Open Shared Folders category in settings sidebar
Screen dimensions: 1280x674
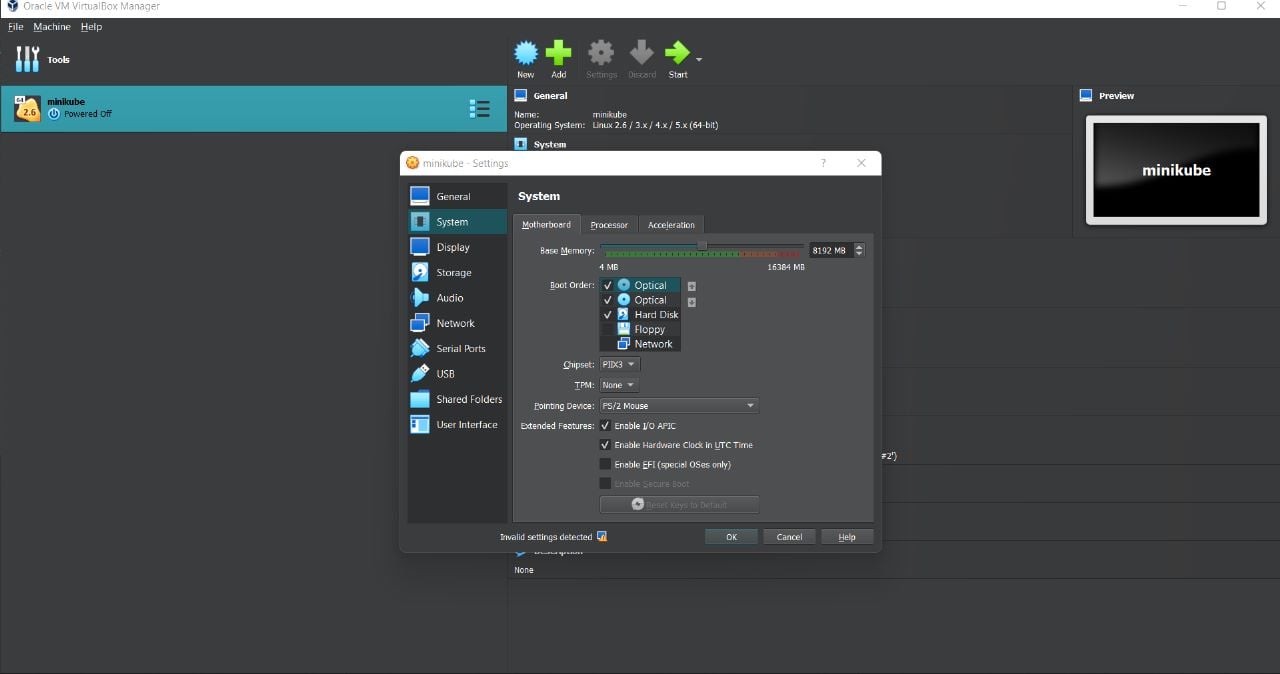pyautogui.click(x=457, y=399)
